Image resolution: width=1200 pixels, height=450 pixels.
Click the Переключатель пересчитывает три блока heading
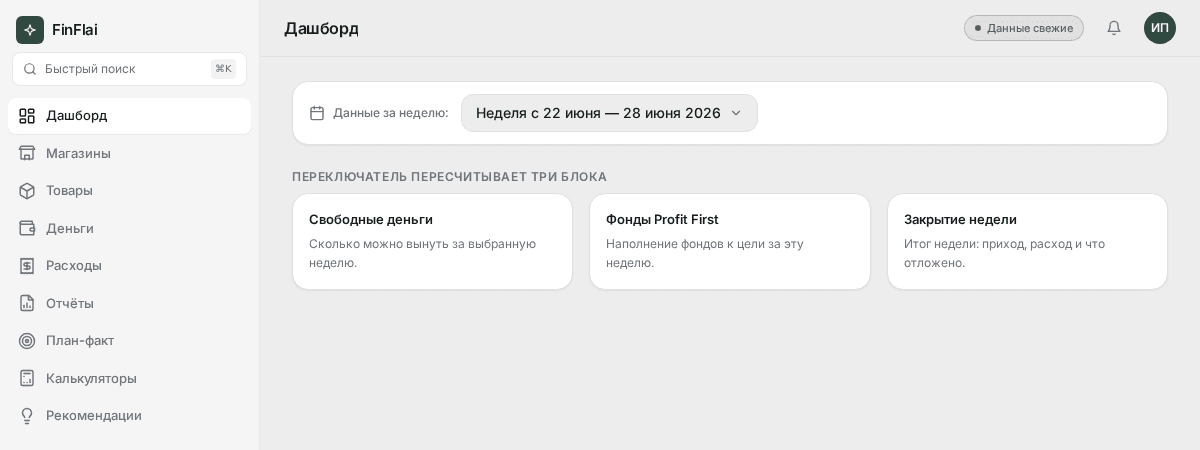coord(449,177)
